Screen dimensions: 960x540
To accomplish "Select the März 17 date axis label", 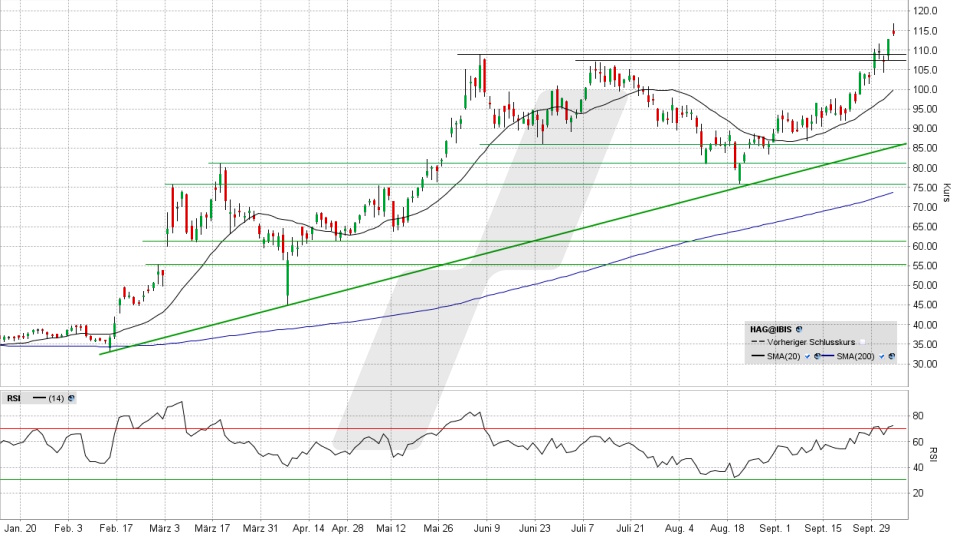I will pyautogui.click(x=212, y=527).
